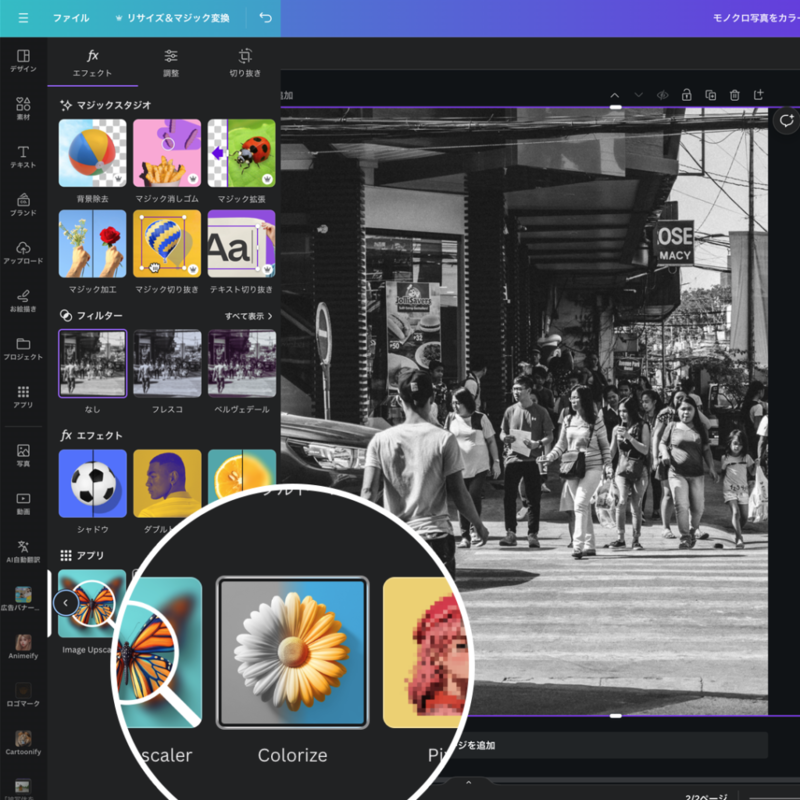
Task: Open 動画 in the sidebar
Action: coord(23,503)
